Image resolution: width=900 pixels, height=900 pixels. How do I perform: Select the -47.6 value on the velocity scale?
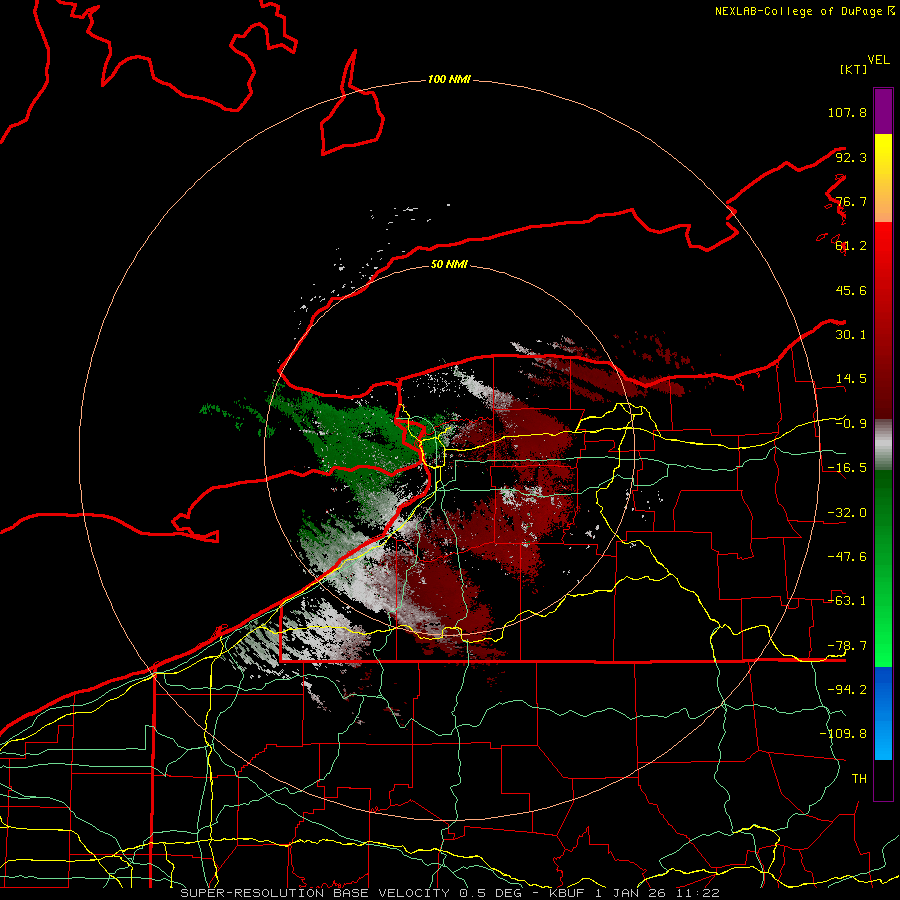[847, 557]
